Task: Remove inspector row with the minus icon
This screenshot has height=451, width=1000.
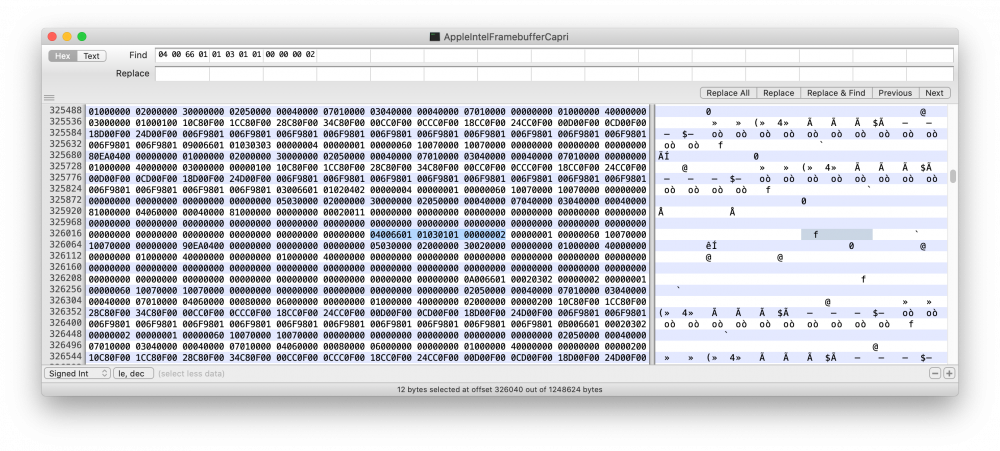Action: coord(935,374)
